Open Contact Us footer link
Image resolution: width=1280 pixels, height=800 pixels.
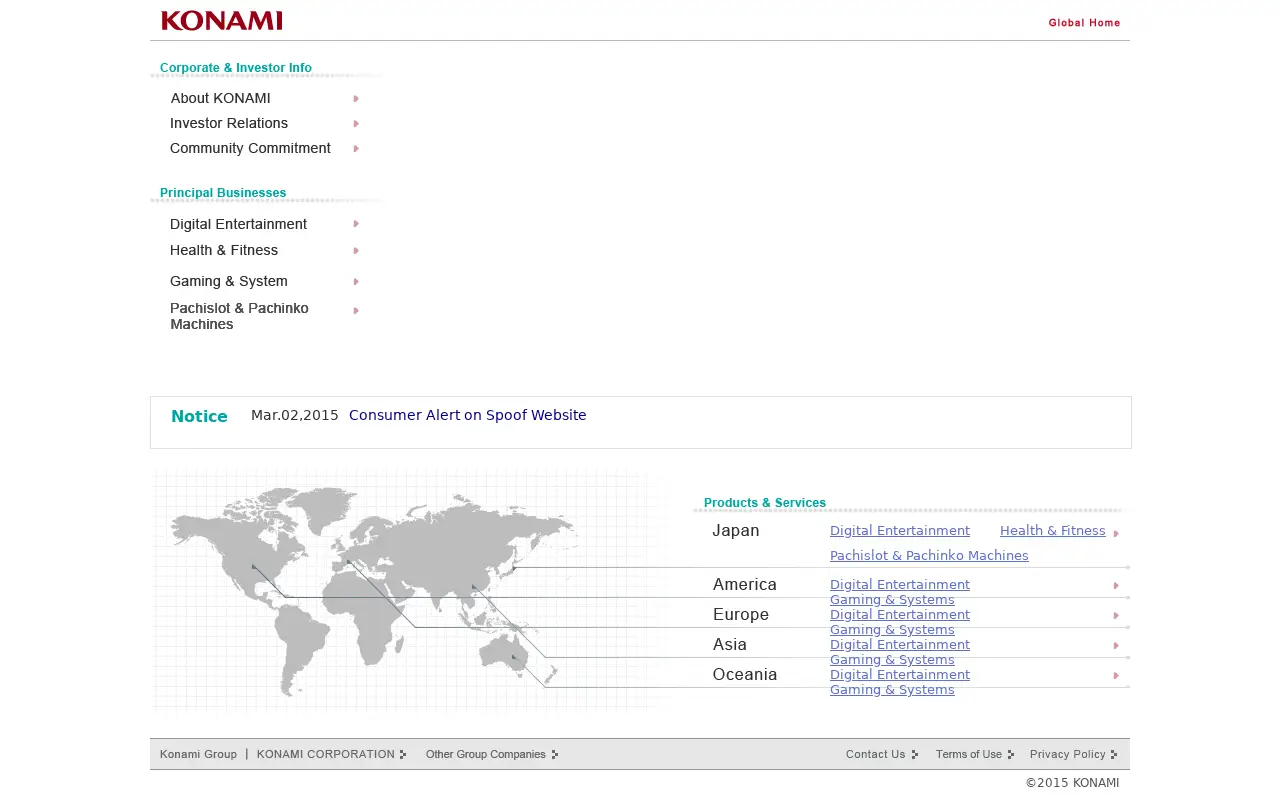point(876,754)
